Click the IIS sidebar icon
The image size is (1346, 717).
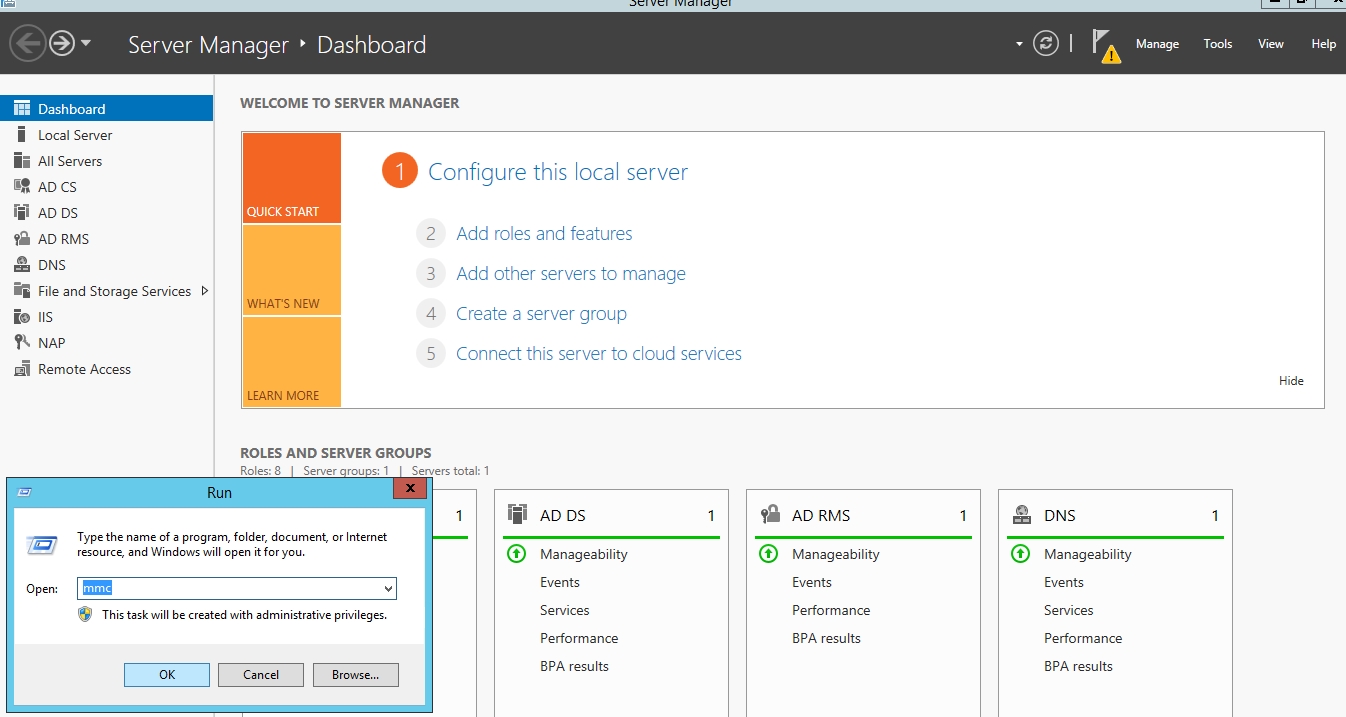pos(22,317)
